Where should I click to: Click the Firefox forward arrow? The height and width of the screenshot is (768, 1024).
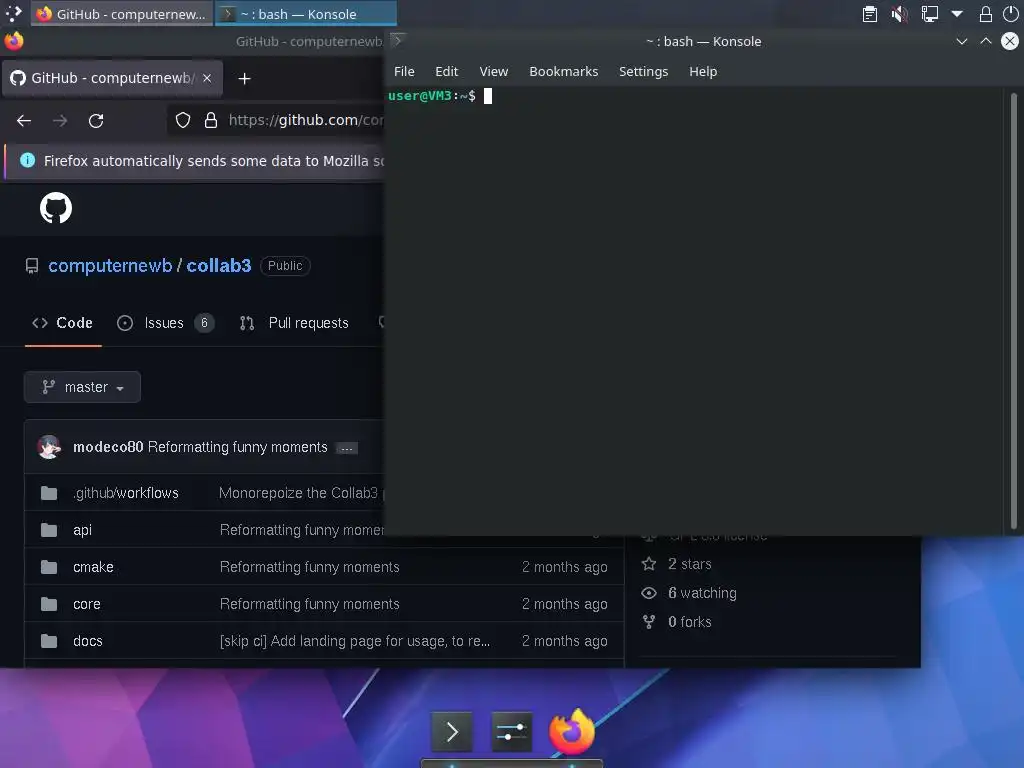[x=60, y=121]
